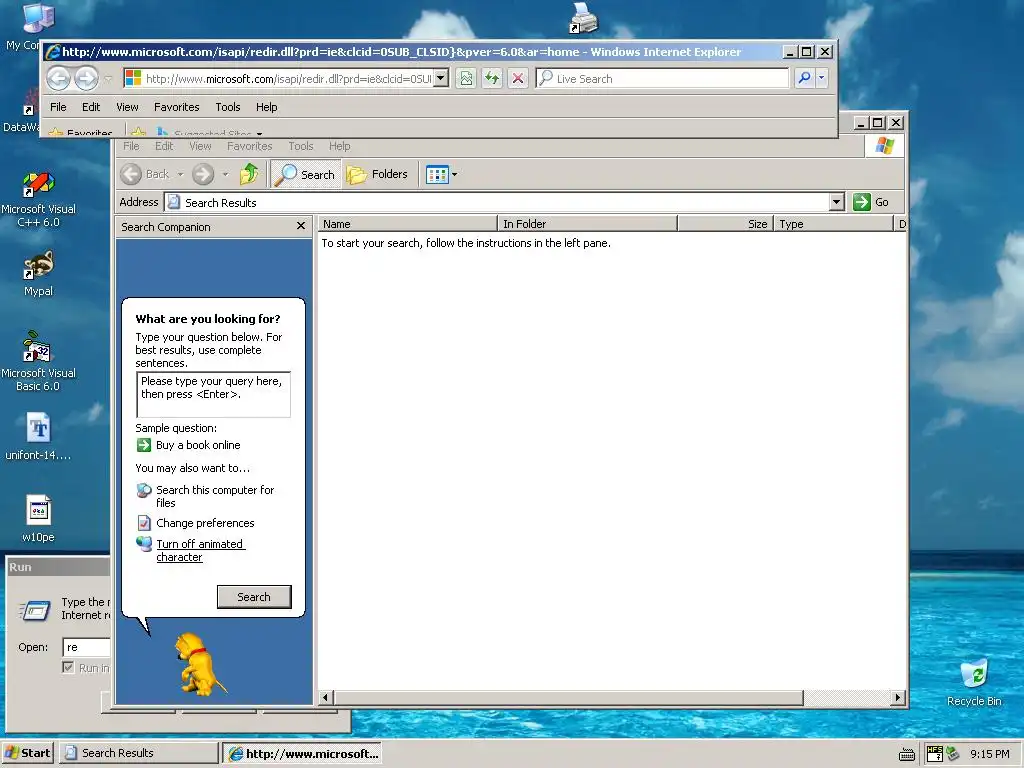Click Search button in Search Companion
The height and width of the screenshot is (768, 1024).
[x=254, y=597]
